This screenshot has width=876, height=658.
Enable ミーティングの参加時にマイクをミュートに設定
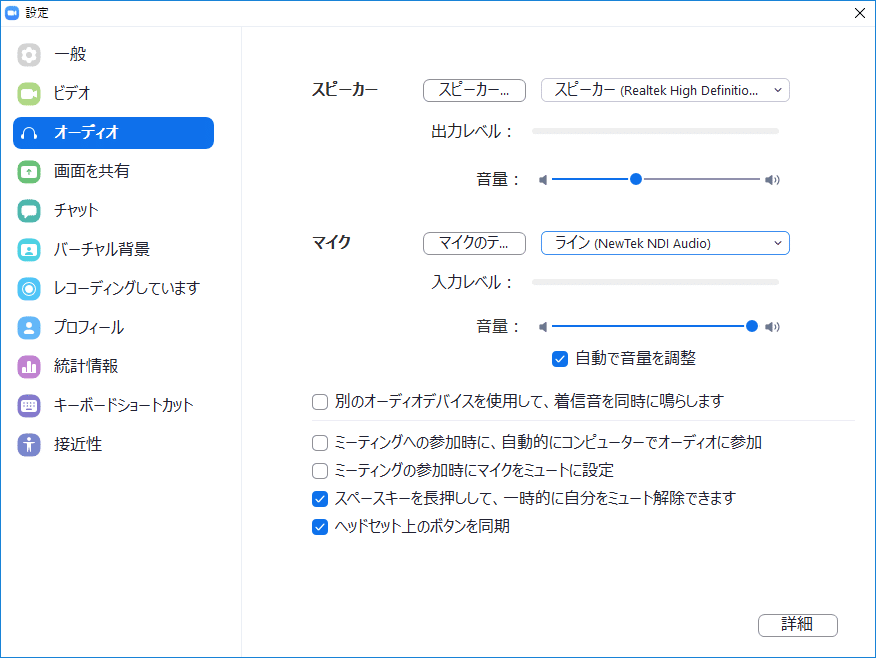319,470
